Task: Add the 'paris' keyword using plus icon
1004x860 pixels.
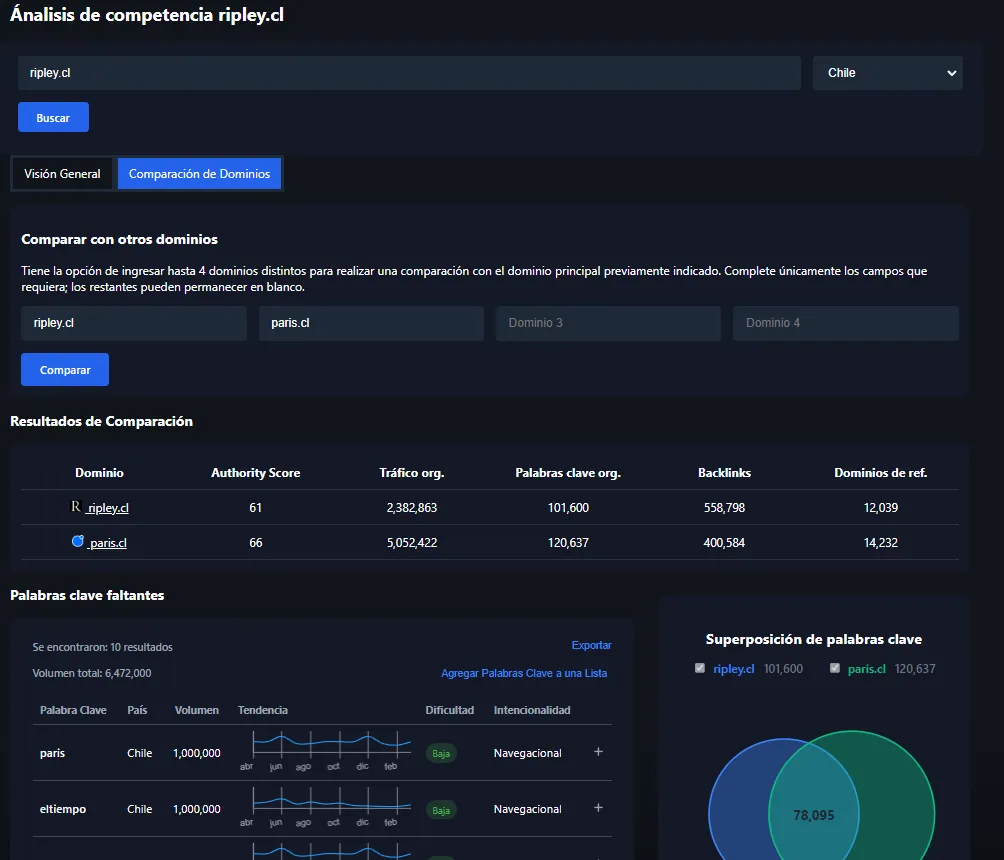Action: 598,752
